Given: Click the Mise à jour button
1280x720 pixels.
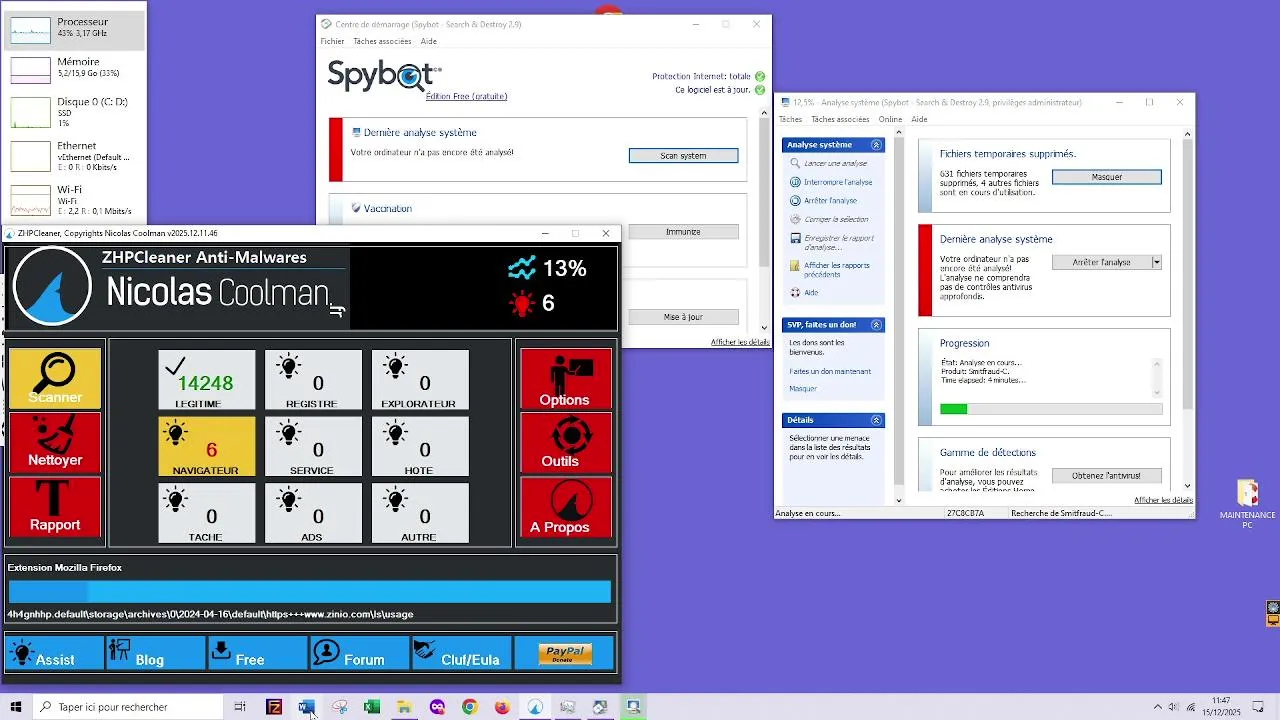Looking at the screenshot, I should [x=683, y=317].
